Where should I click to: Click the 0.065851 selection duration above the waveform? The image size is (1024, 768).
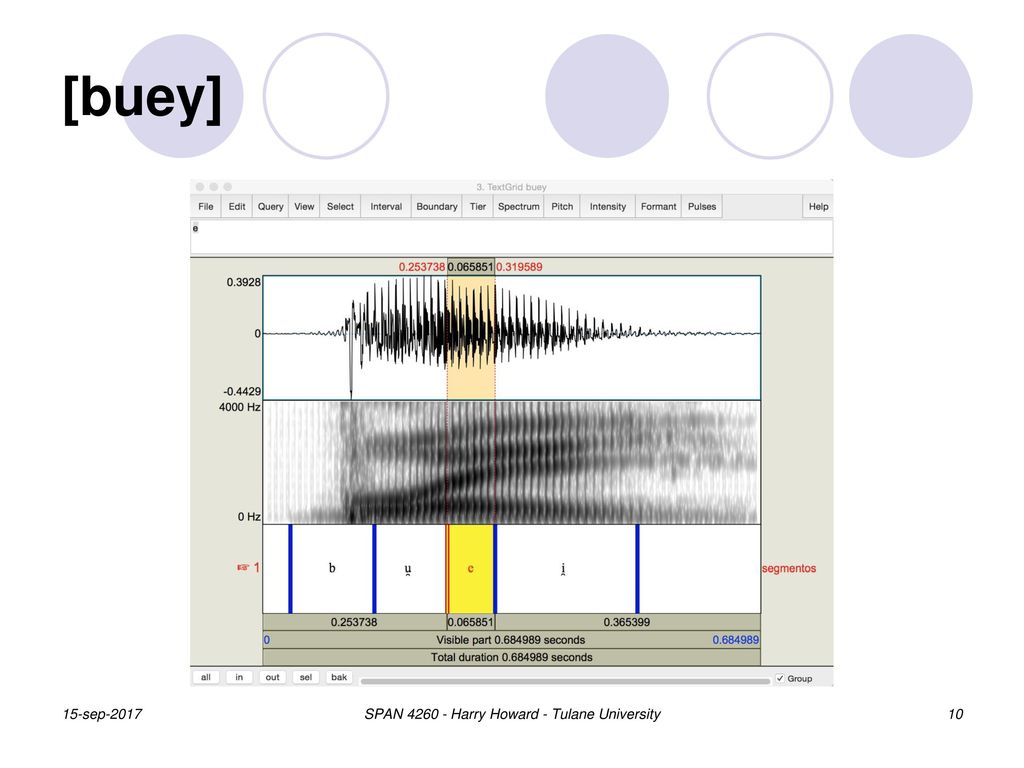click(470, 266)
